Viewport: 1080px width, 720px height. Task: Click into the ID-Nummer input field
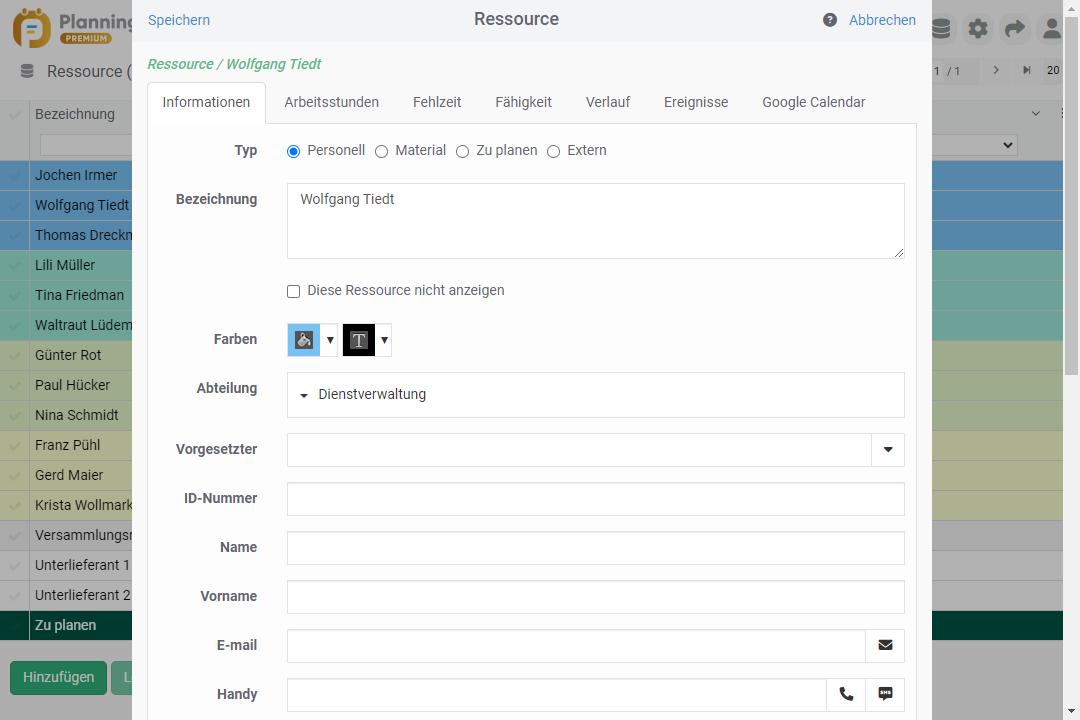tap(595, 499)
